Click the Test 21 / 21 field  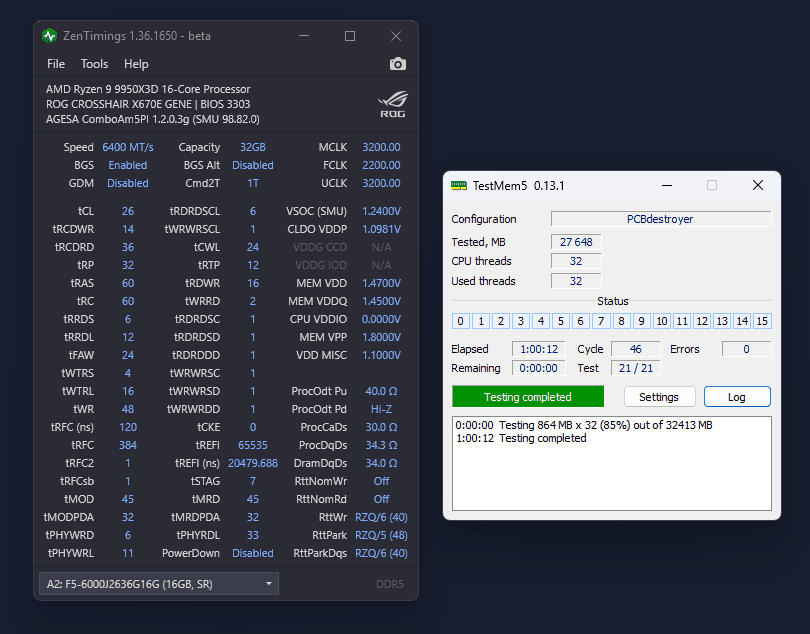point(635,368)
